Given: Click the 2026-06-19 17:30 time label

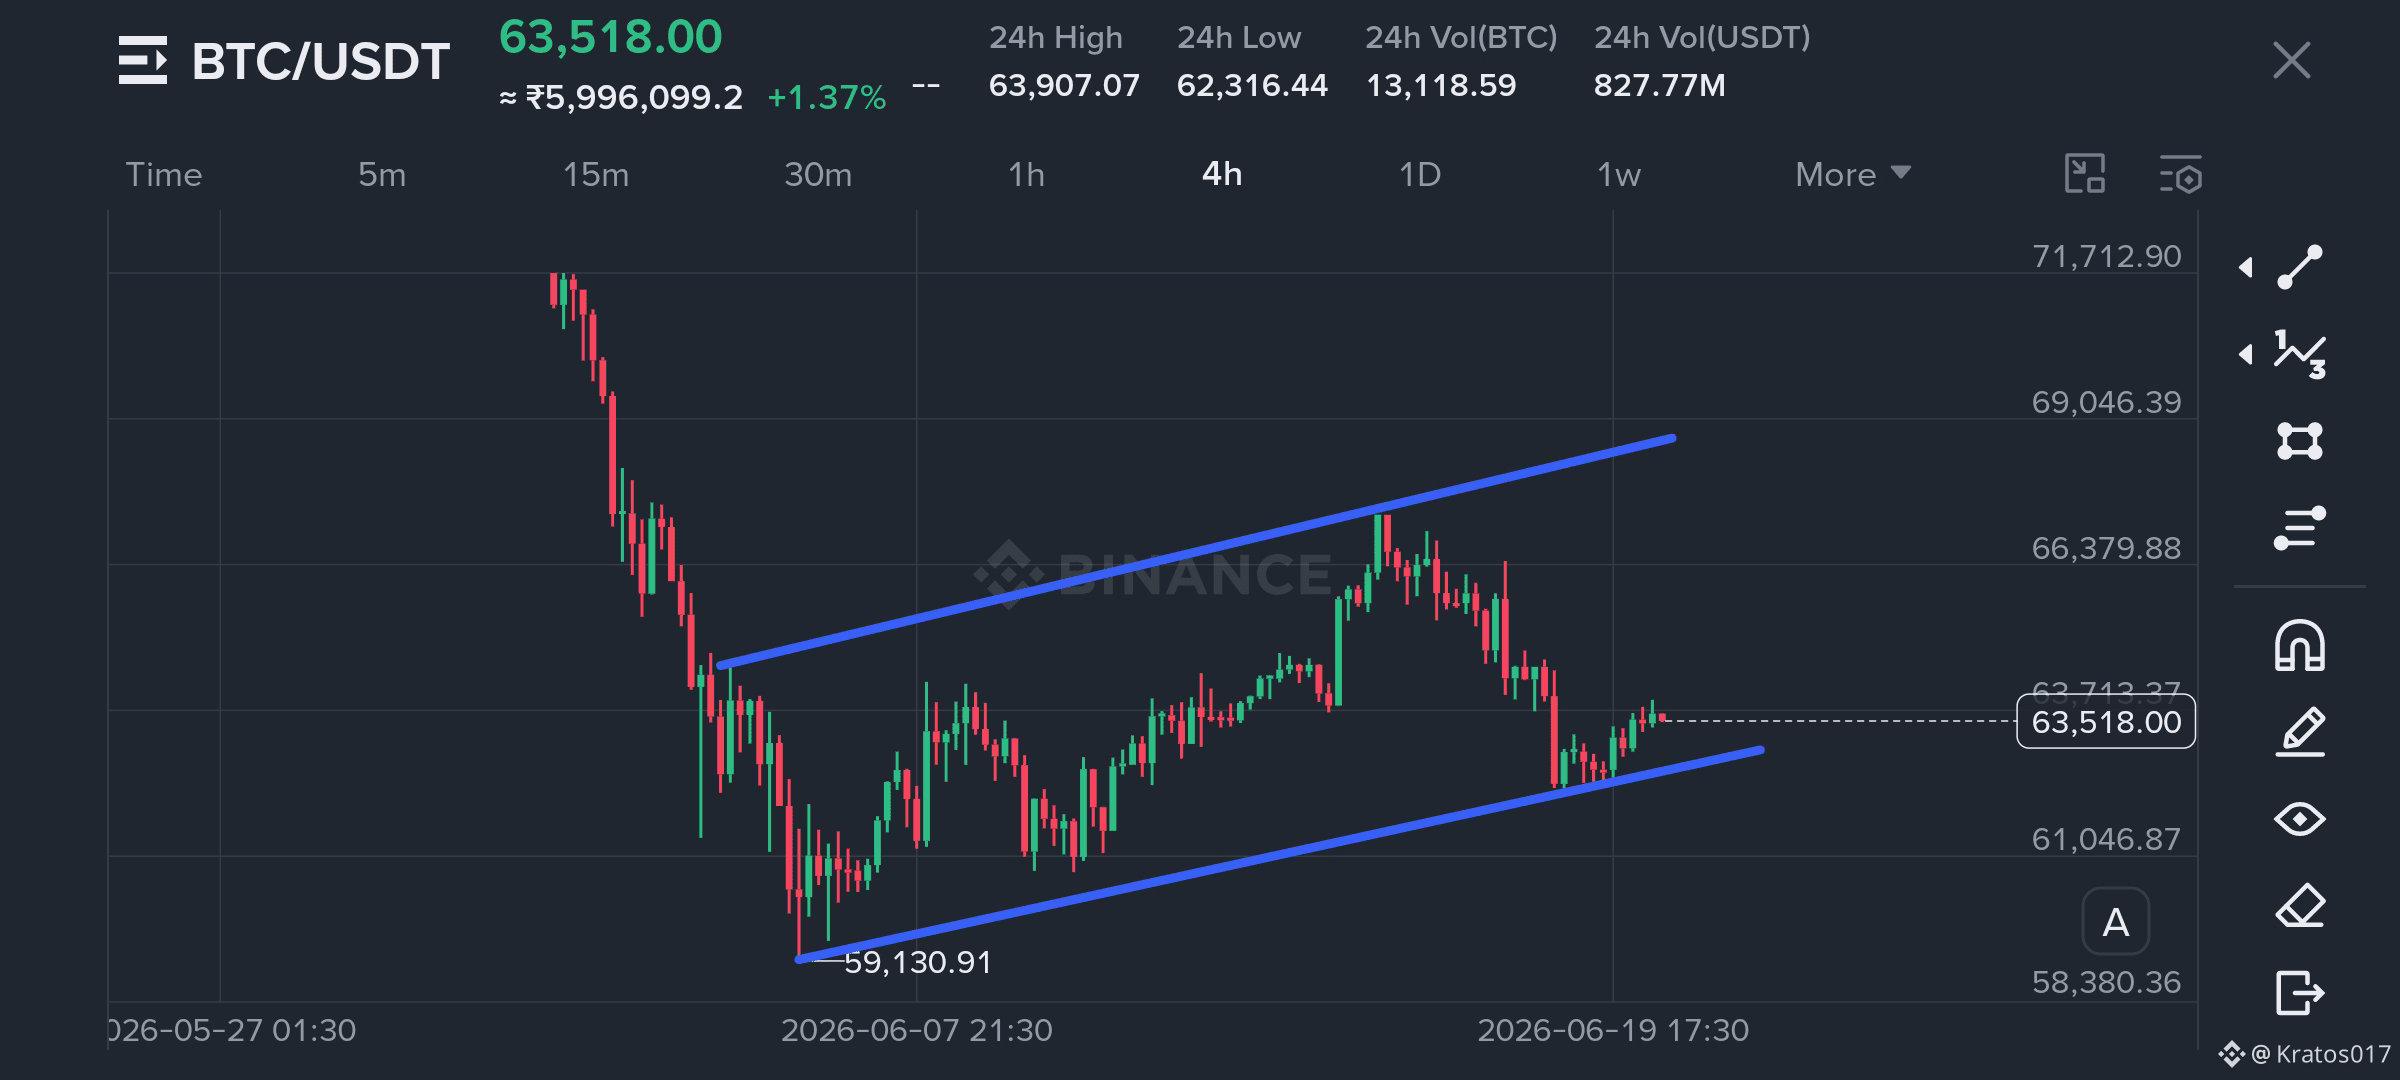Looking at the screenshot, I should coord(1613,1030).
